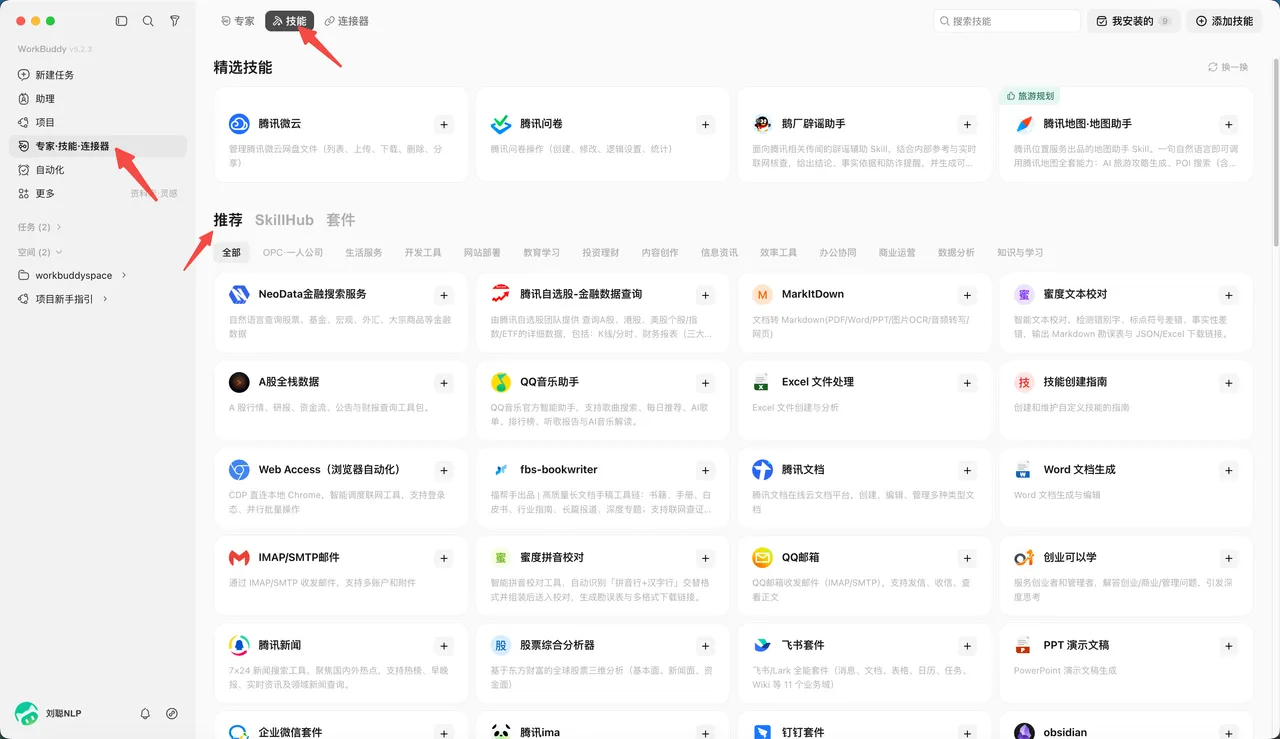
Task: Filter by 开发工具 category
Action: pyautogui.click(x=423, y=253)
